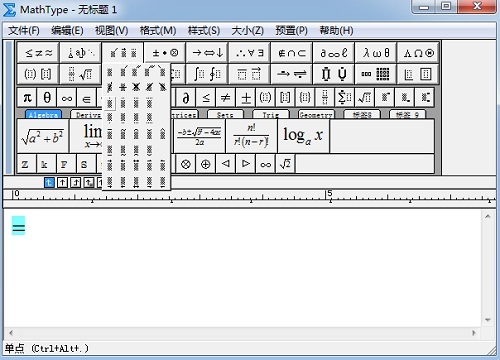Open the labeled arrow templates palette

coord(292,74)
